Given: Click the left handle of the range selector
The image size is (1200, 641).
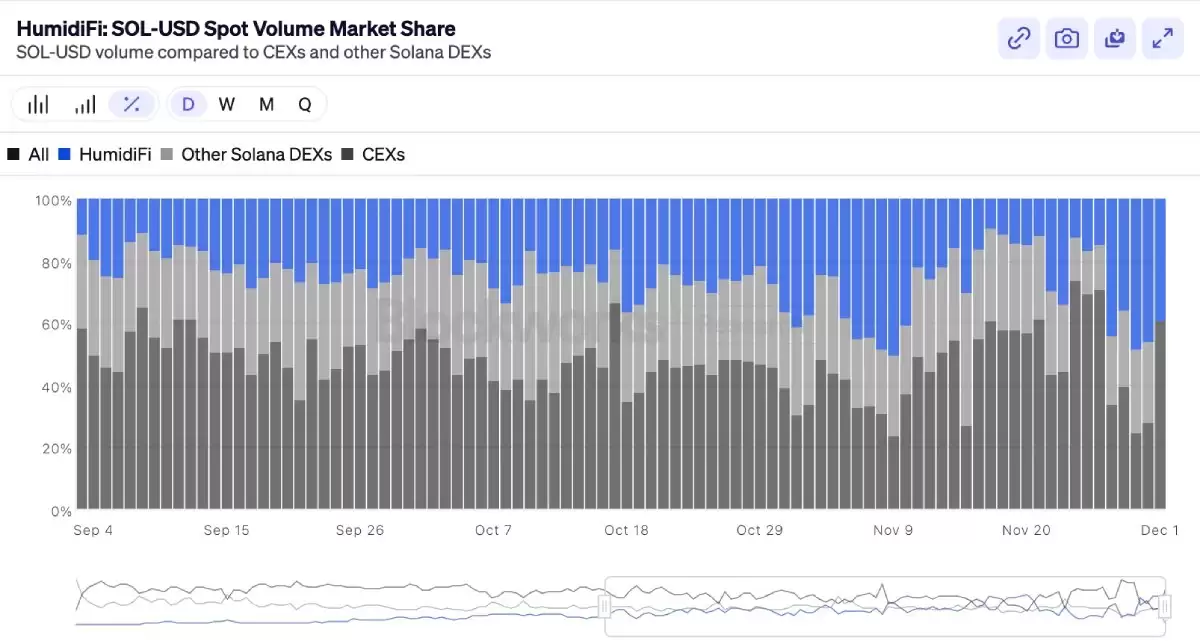Looking at the screenshot, I should tap(604, 605).
